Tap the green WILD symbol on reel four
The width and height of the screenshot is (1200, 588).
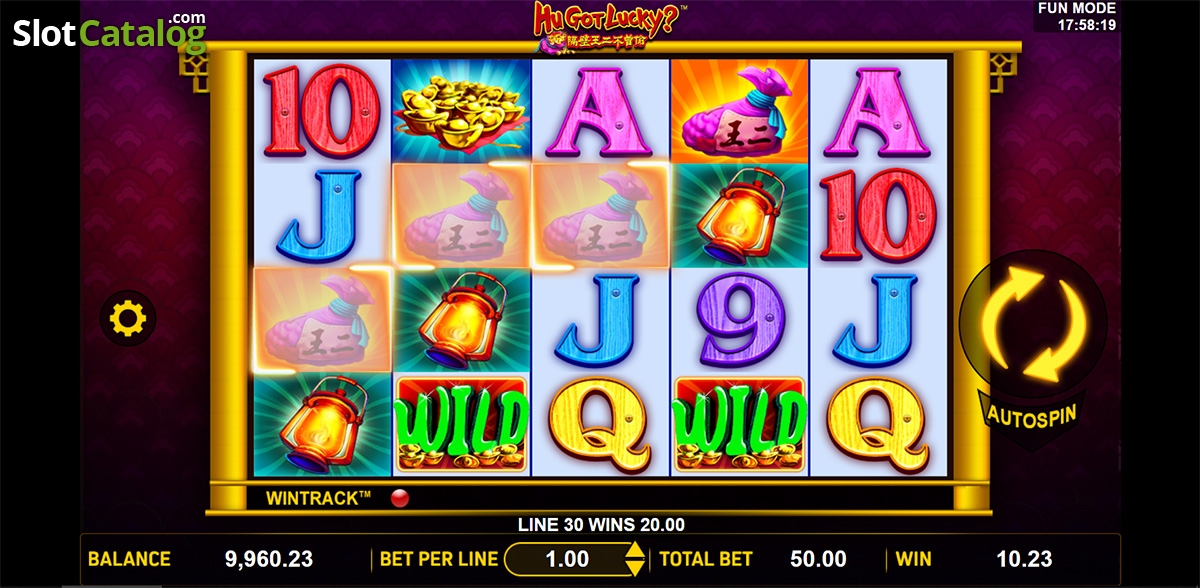click(x=739, y=424)
